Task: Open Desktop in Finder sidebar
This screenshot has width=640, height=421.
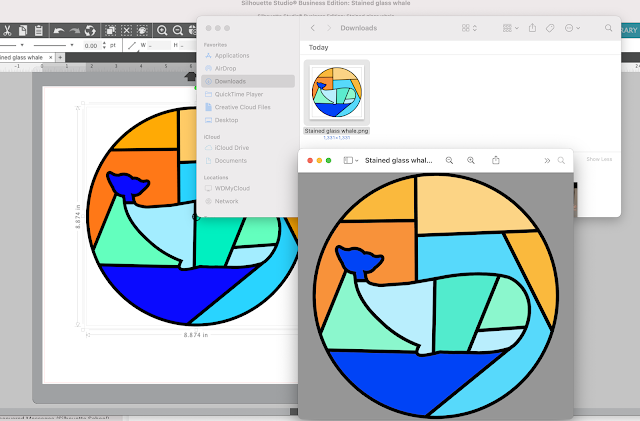Action: coord(248,120)
